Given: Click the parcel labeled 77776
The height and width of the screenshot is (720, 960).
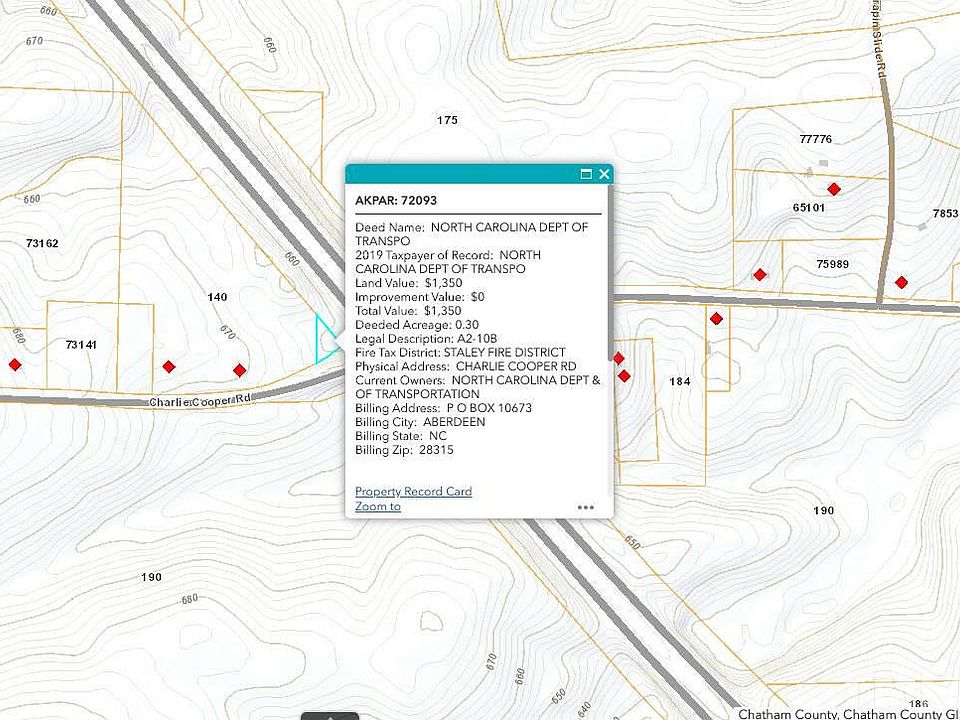Looking at the screenshot, I should [x=816, y=140].
